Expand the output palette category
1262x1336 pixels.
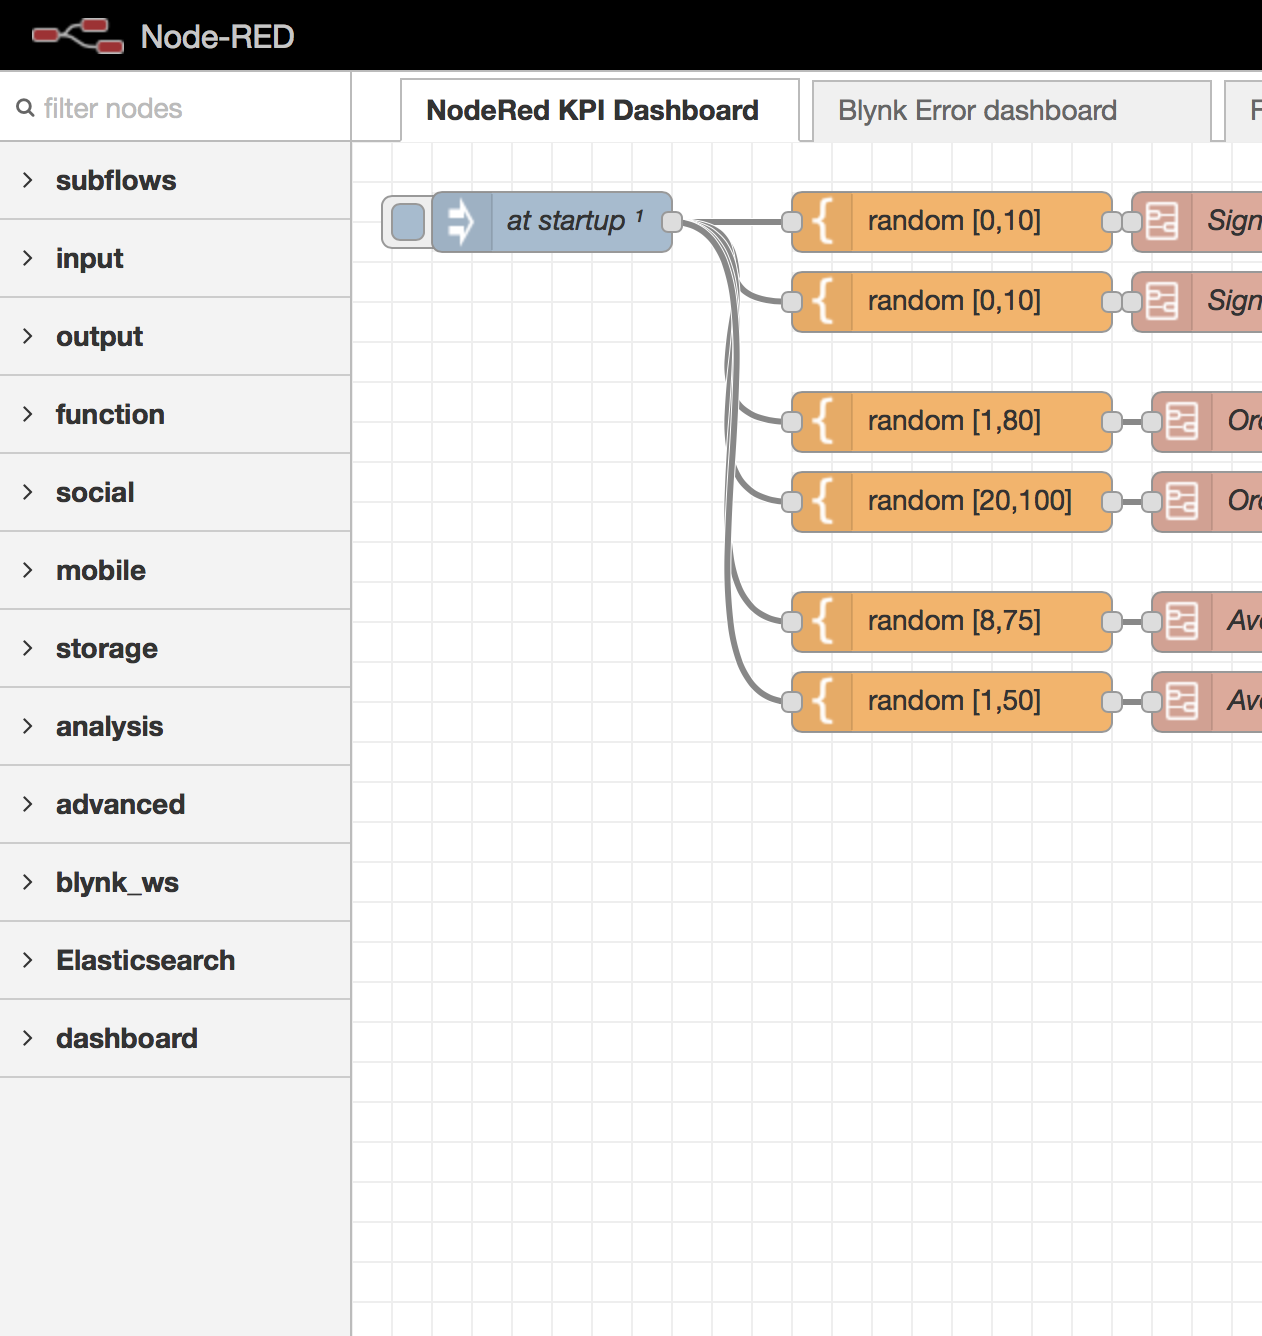[x=175, y=337]
